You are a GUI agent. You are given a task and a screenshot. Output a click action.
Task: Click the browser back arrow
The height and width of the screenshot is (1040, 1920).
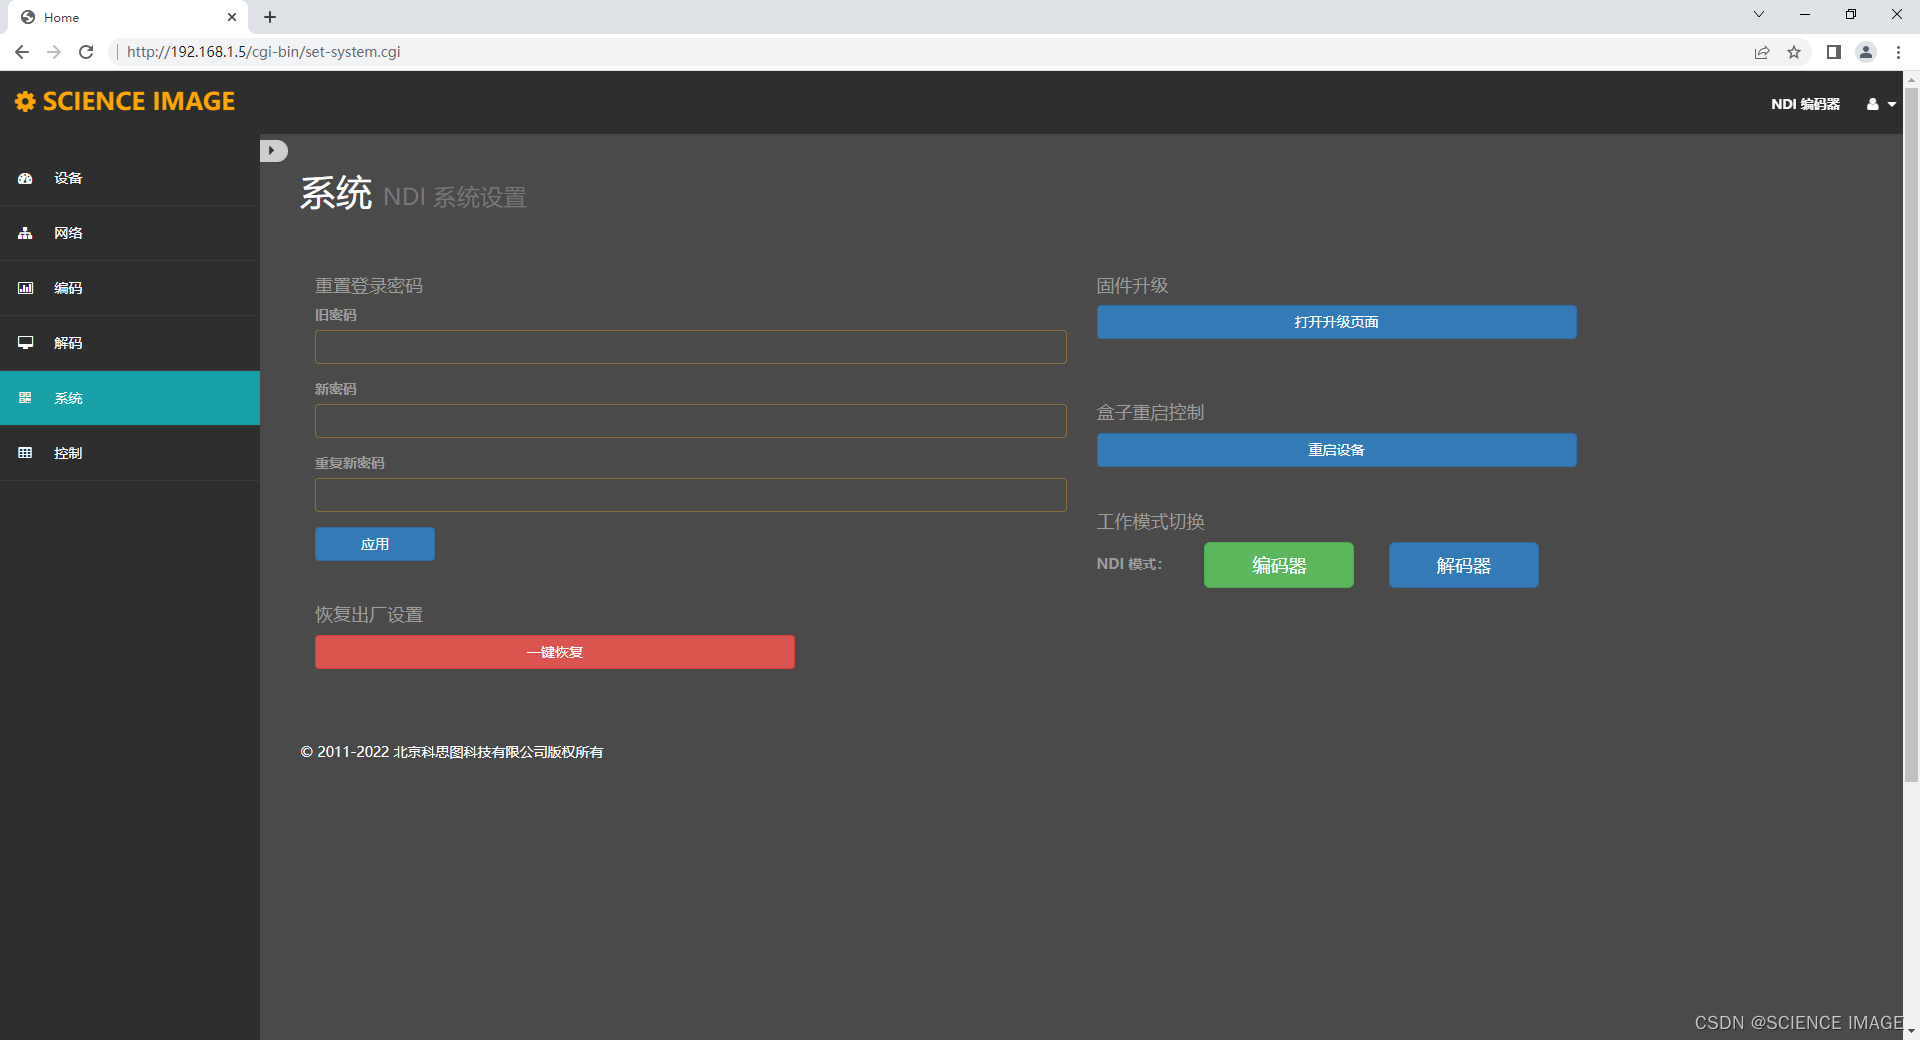22,52
